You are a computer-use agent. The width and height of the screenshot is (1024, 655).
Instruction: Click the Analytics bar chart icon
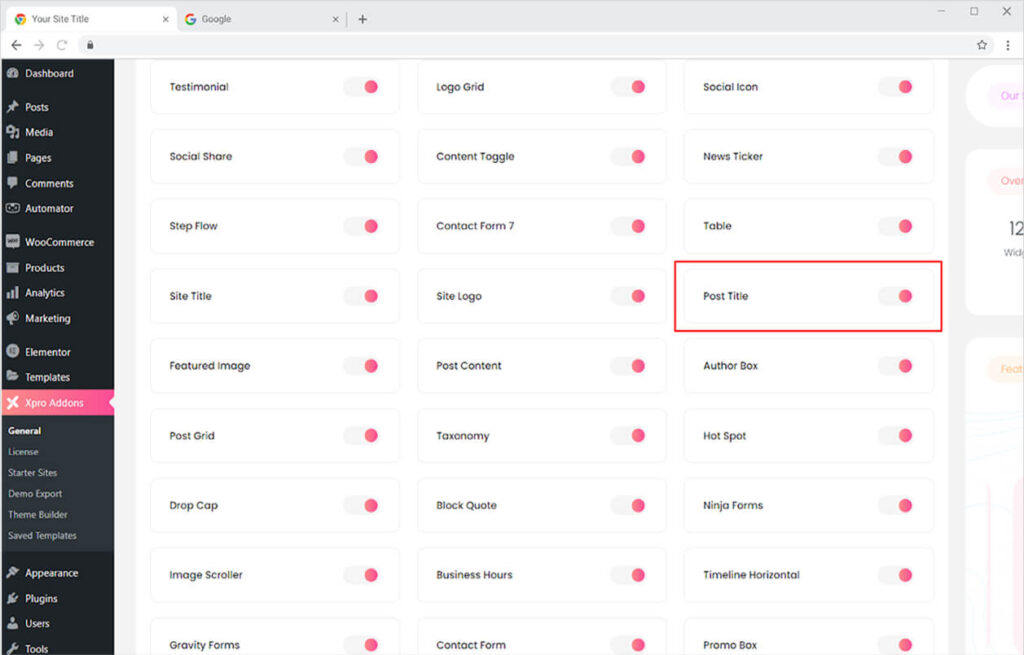(x=12, y=293)
